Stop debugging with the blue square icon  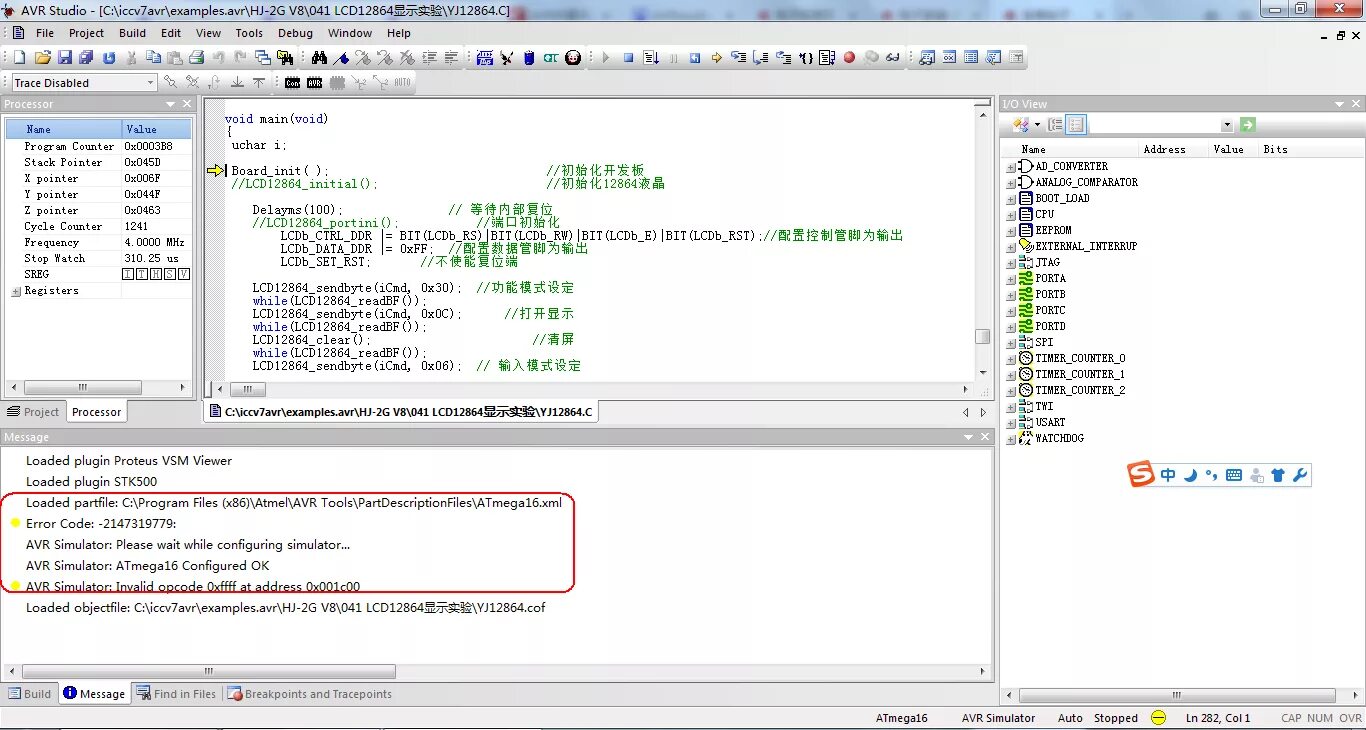[629, 57]
